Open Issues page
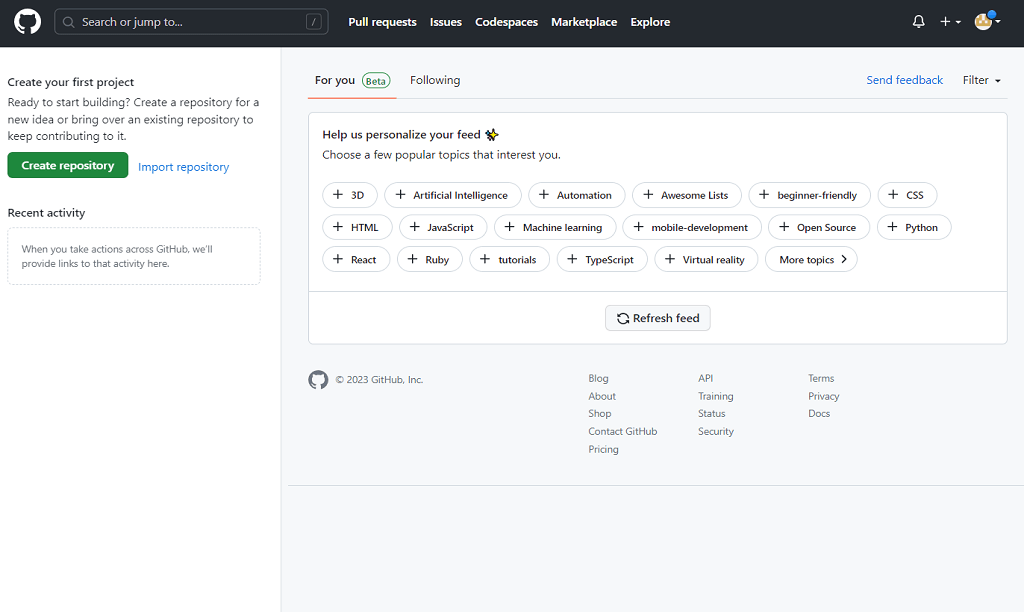The width and height of the screenshot is (1024, 612). [445, 22]
